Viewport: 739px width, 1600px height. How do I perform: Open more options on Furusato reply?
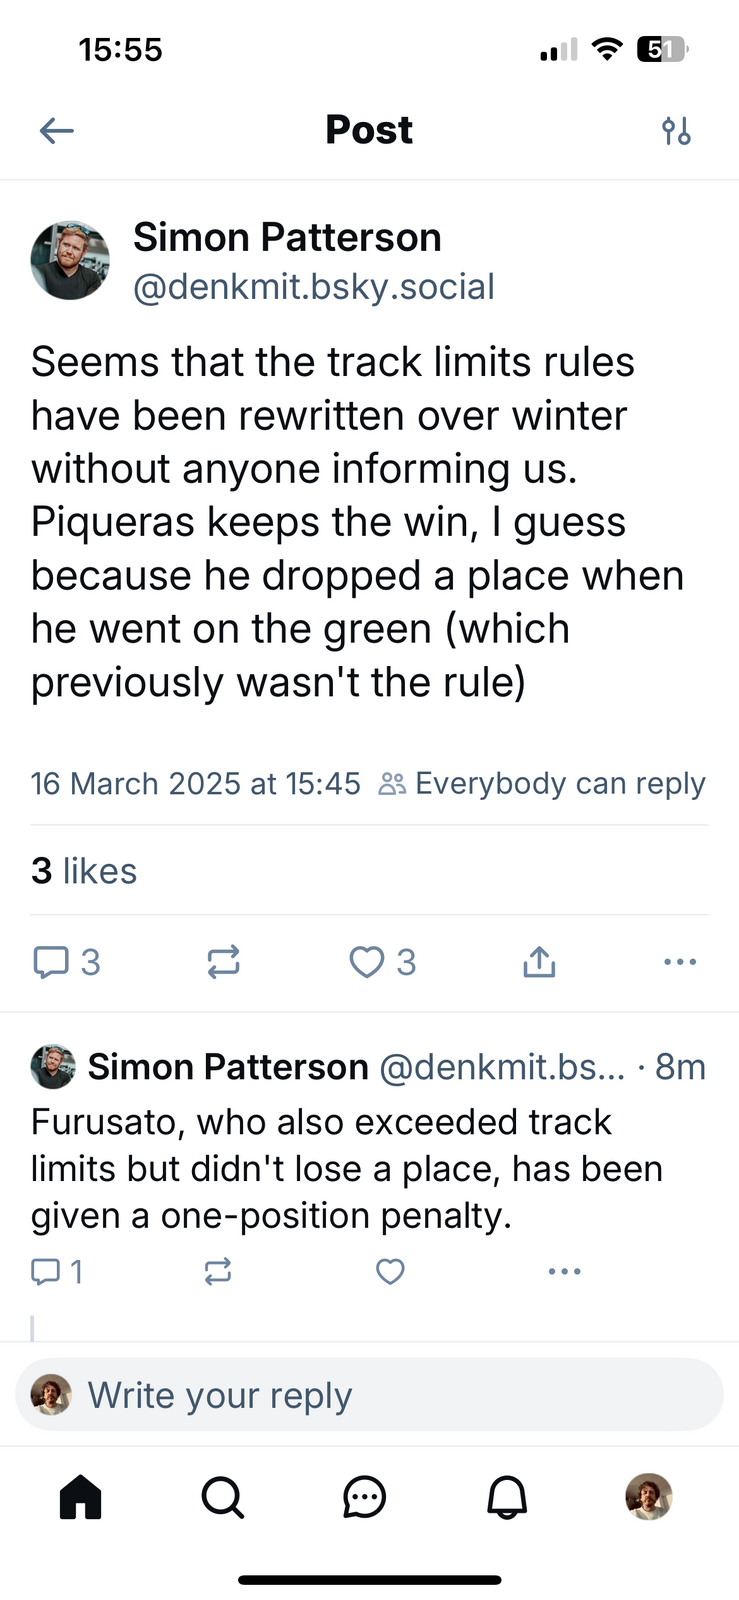pos(564,1272)
